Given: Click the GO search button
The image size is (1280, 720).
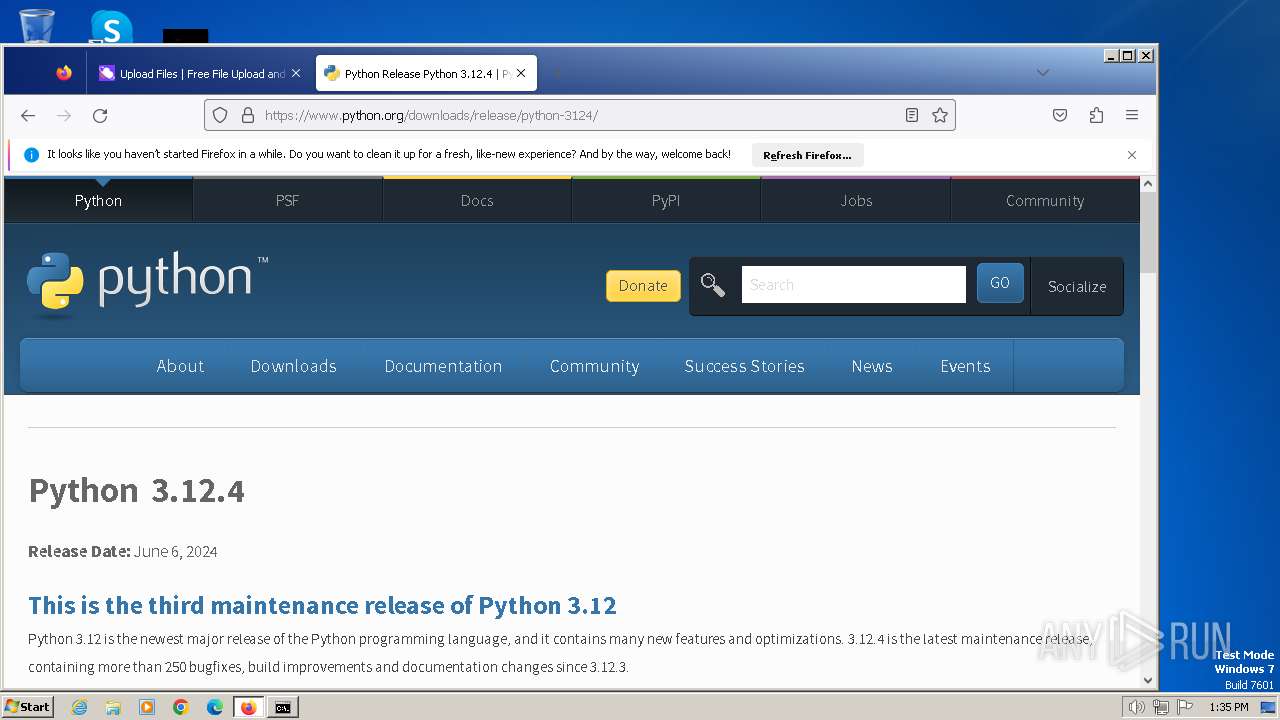Looking at the screenshot, I should pyautogui.click(x=1000, y=283).
